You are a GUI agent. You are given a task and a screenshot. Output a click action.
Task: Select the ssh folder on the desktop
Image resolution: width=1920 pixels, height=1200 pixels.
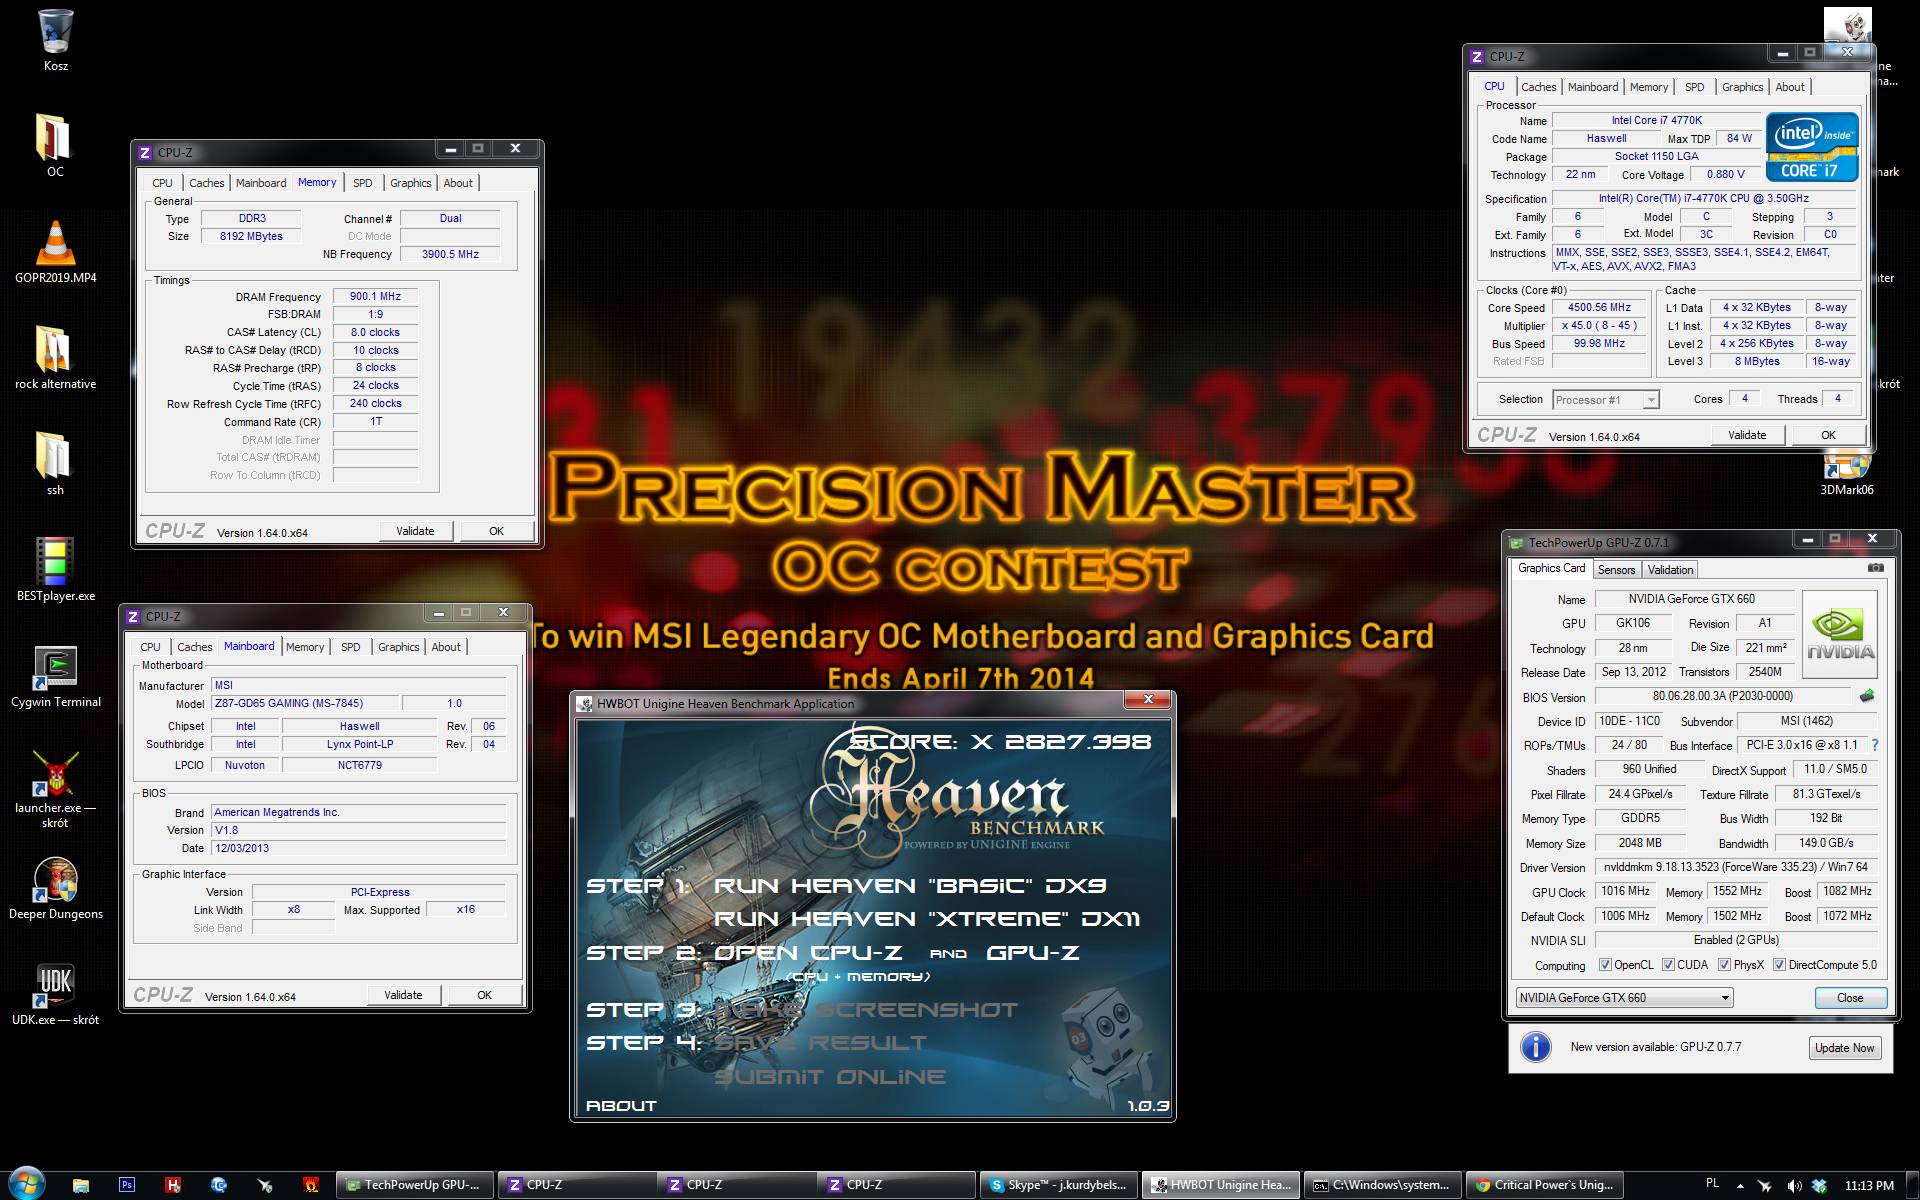[x=55, y=456]
